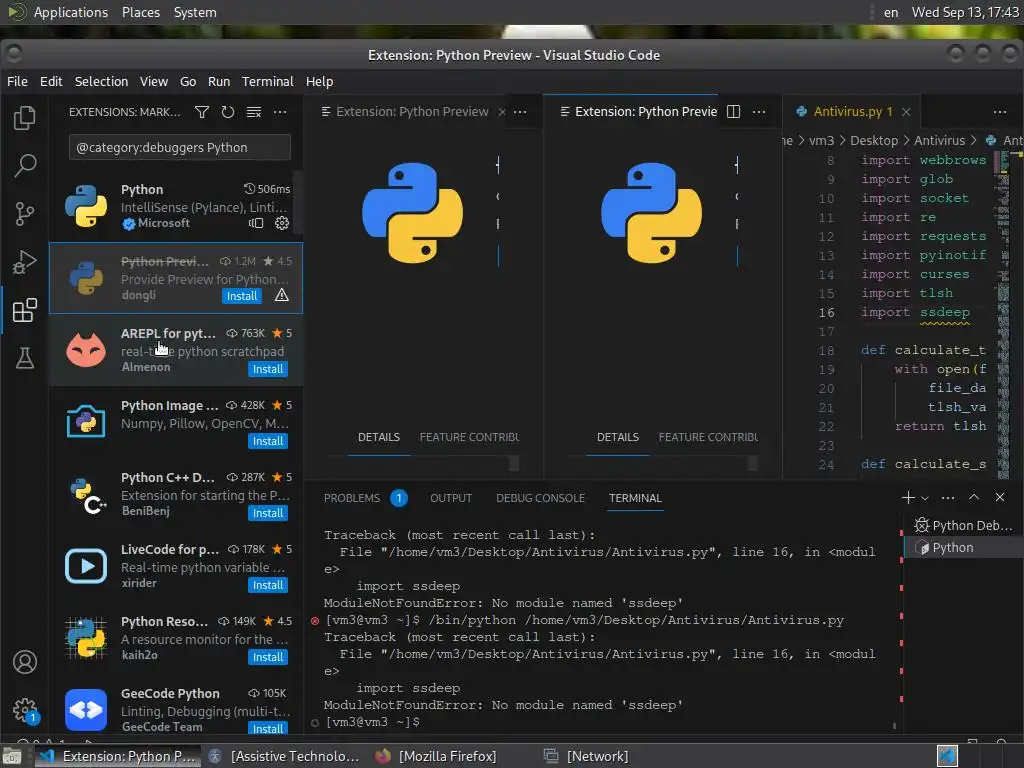
Task: Open the Search view in activity bar
Action: pyautogui.click(x=25, y=165)
